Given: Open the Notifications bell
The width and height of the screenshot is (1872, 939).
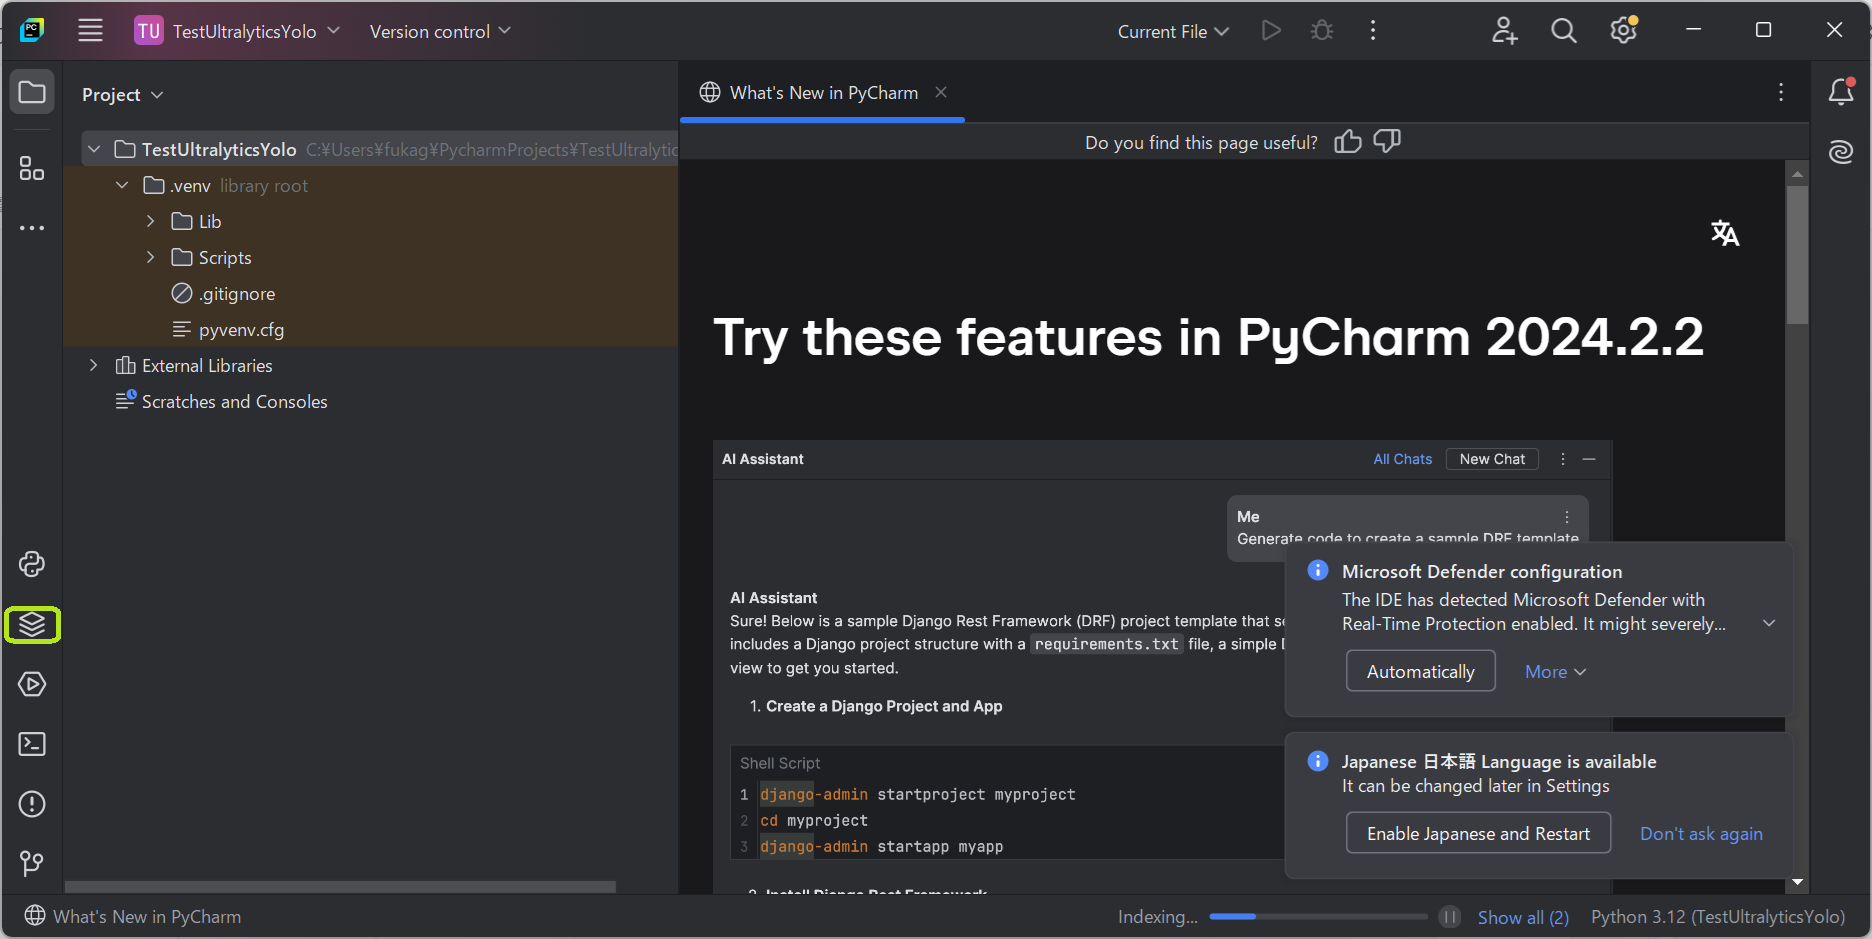Looking at the screenshot, I should pyautogui.click(x=1841, y=92).
